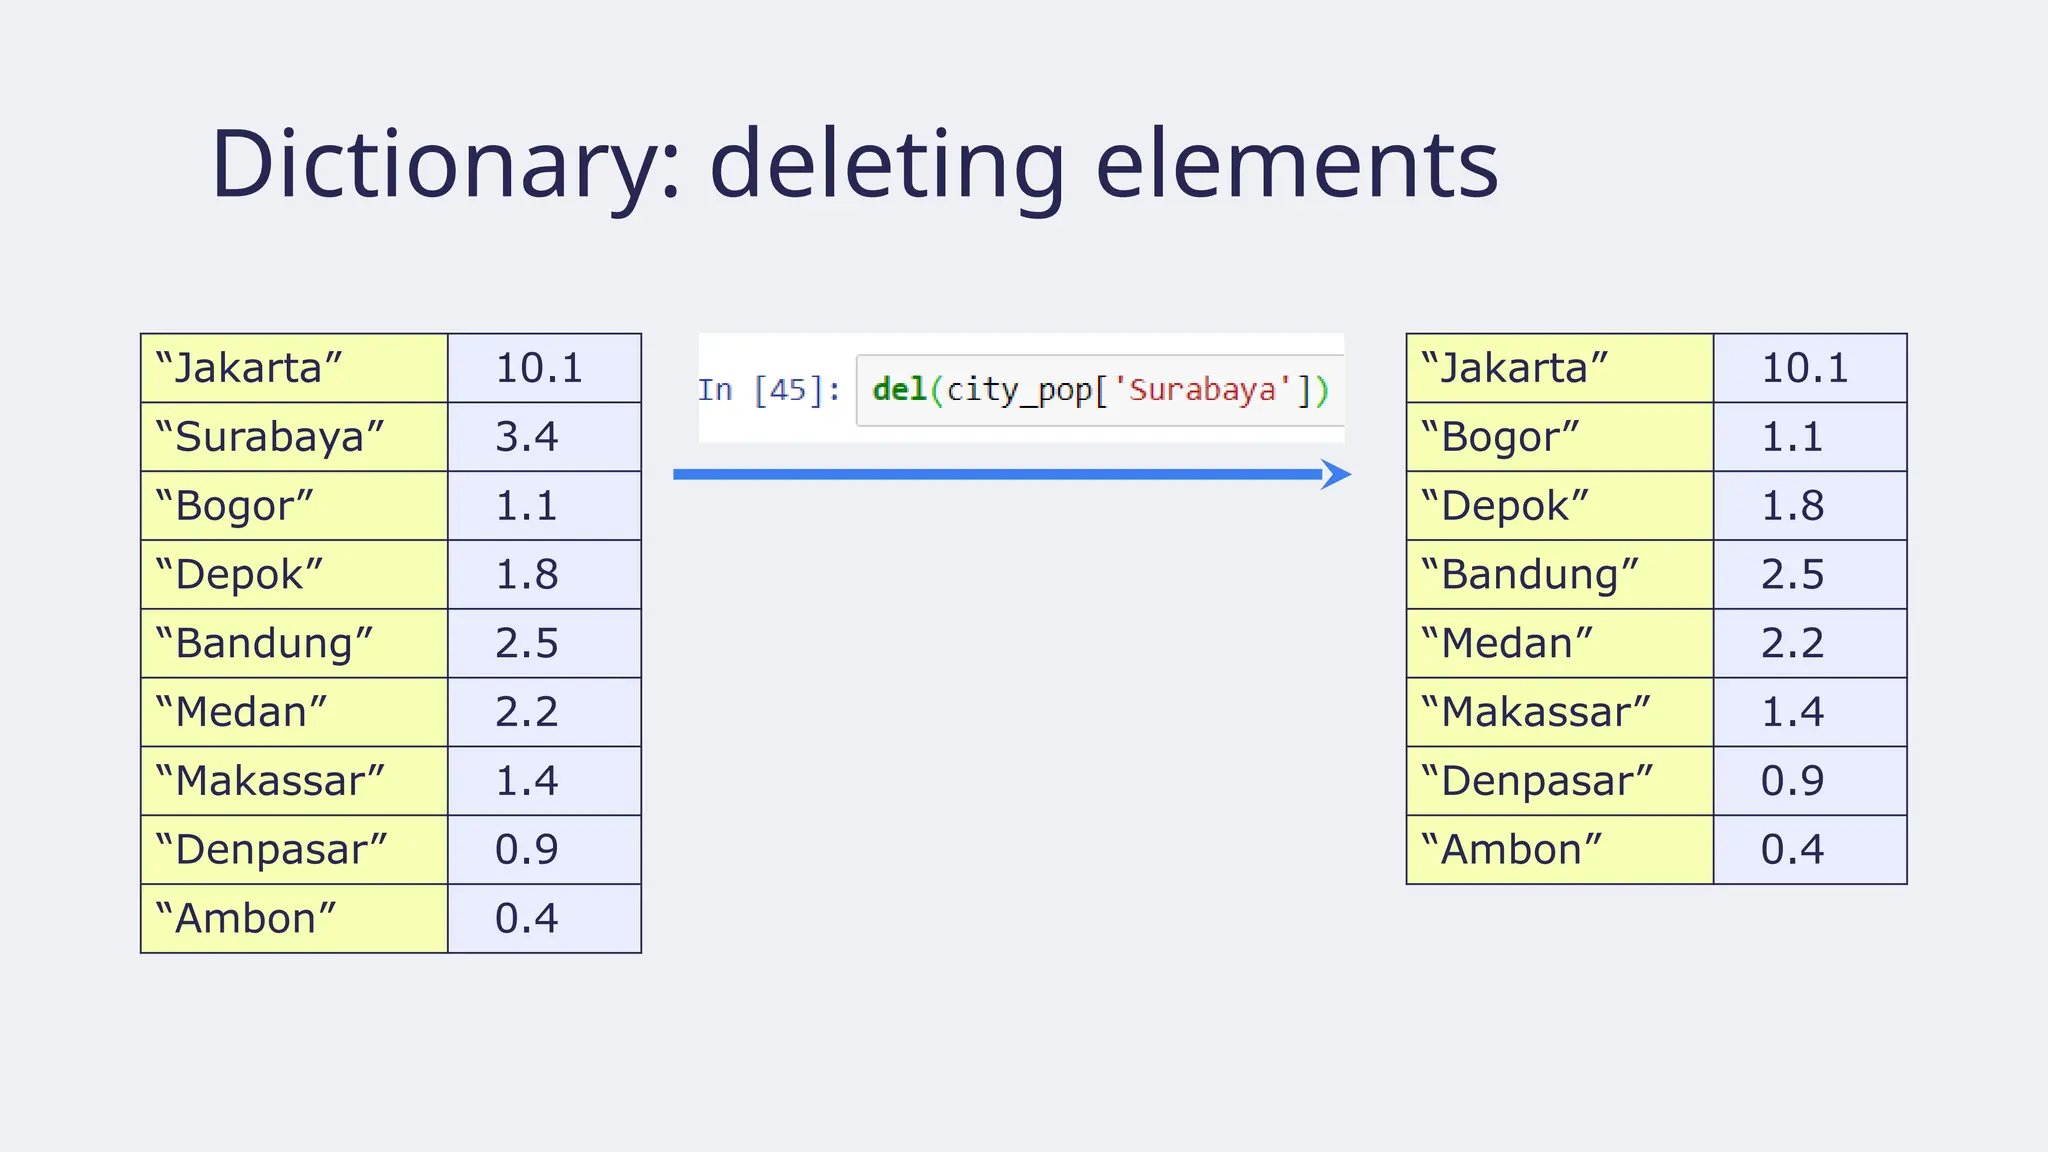
Task: Click 0.4 in the left table
Action: pos(544,919)
